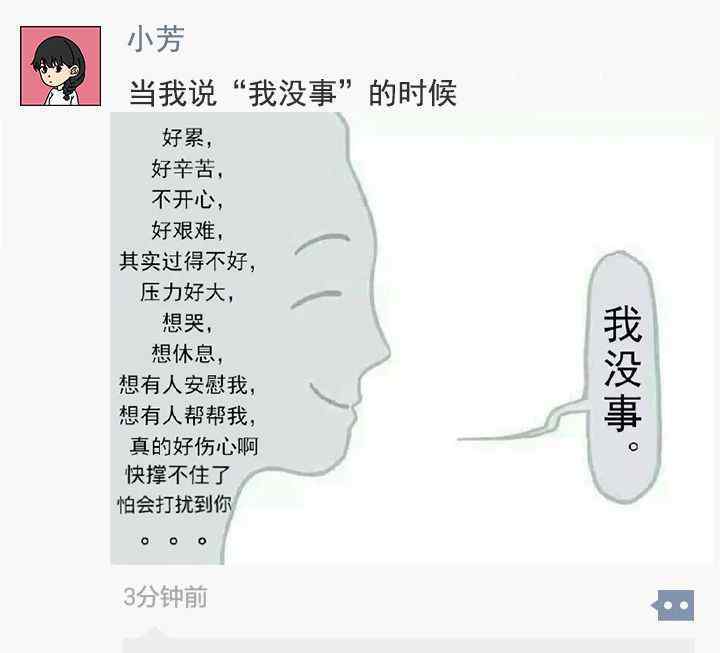Click the 我没事 speech bubble in the image
This screenshot has height=653, width=720.
(623, 377)
